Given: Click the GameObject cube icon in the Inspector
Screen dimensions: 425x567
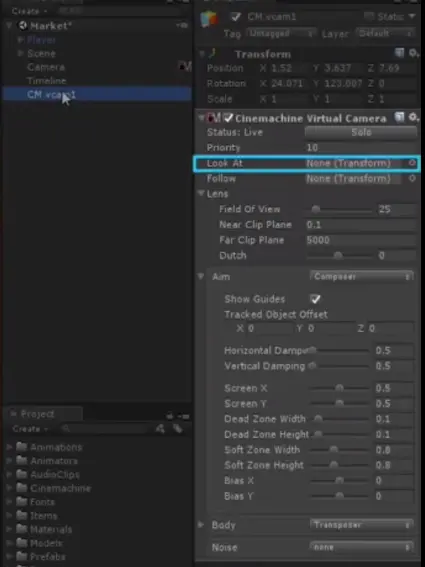Looking at the screenshot, I should tap(209, 19).
